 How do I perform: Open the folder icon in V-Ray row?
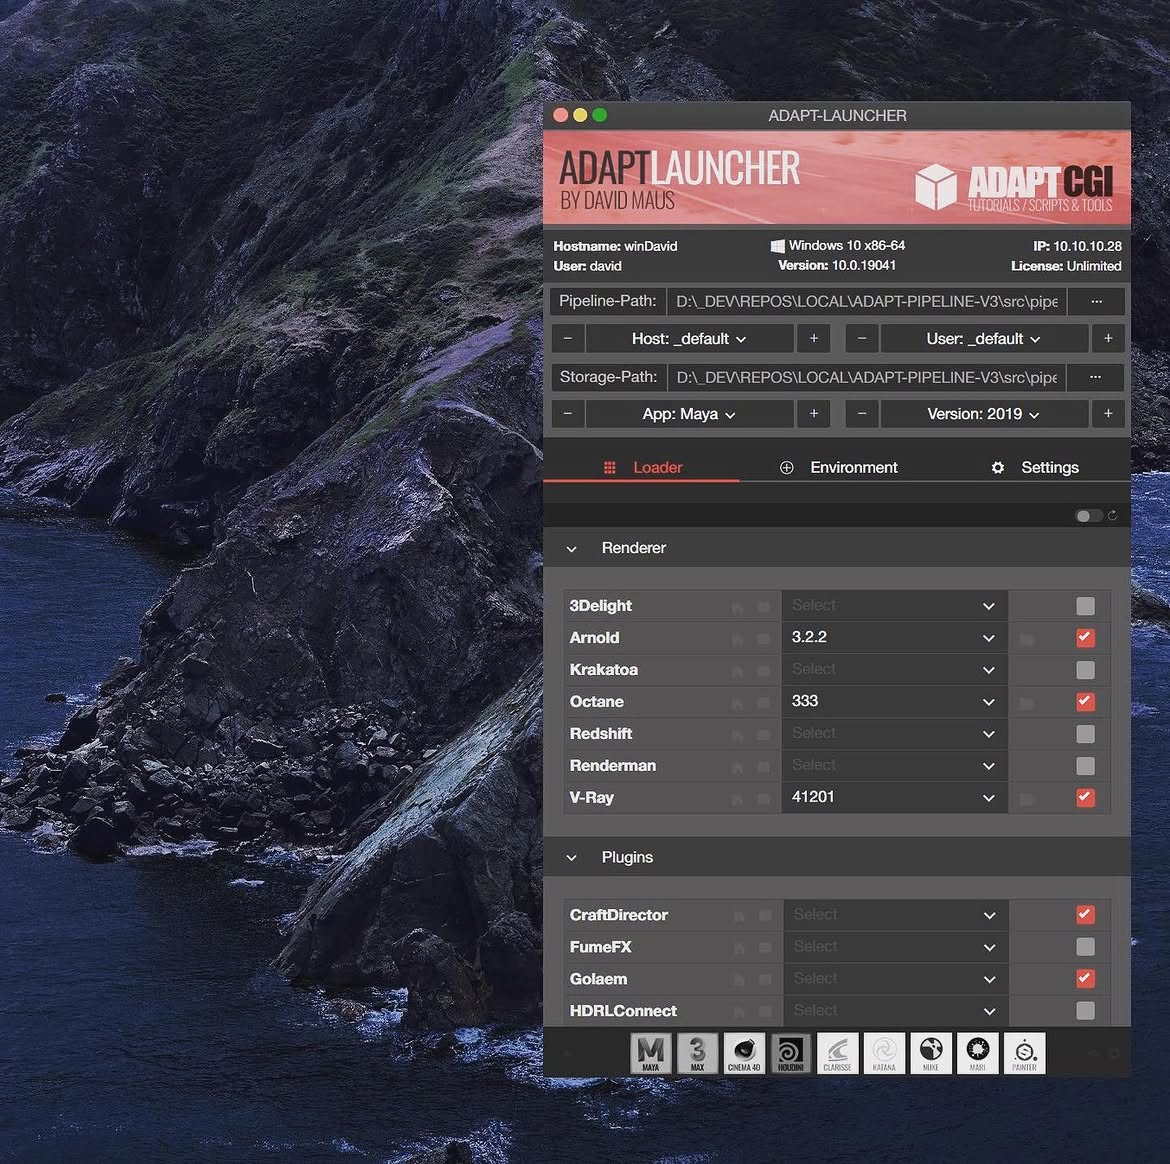click(1027, 798)
